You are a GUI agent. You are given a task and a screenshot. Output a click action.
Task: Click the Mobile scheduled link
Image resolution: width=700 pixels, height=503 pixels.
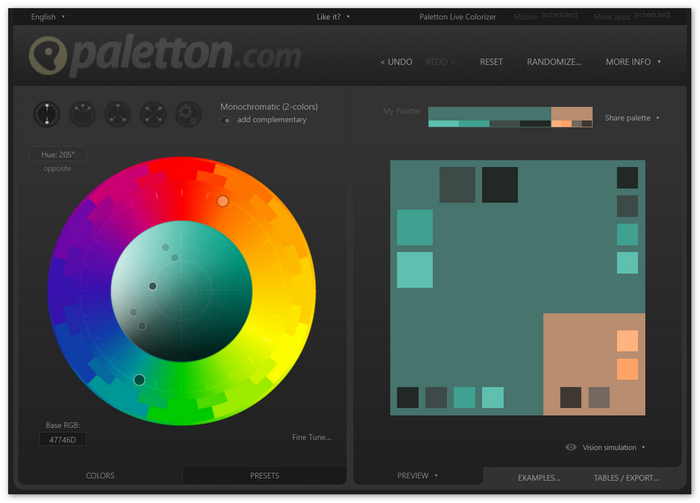click(x=545, y=16)
